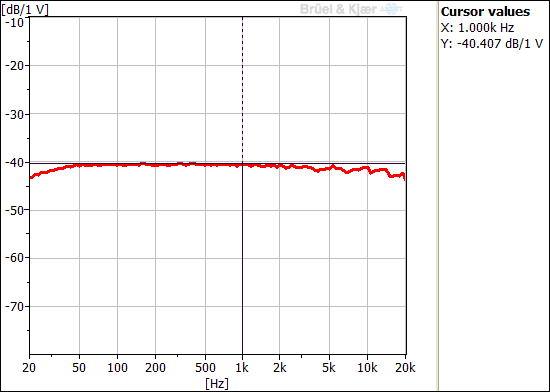Viewport: 550px width, 392px height.
Task: Click the '20' frequency axis label
Action: [x=29, y=368]
